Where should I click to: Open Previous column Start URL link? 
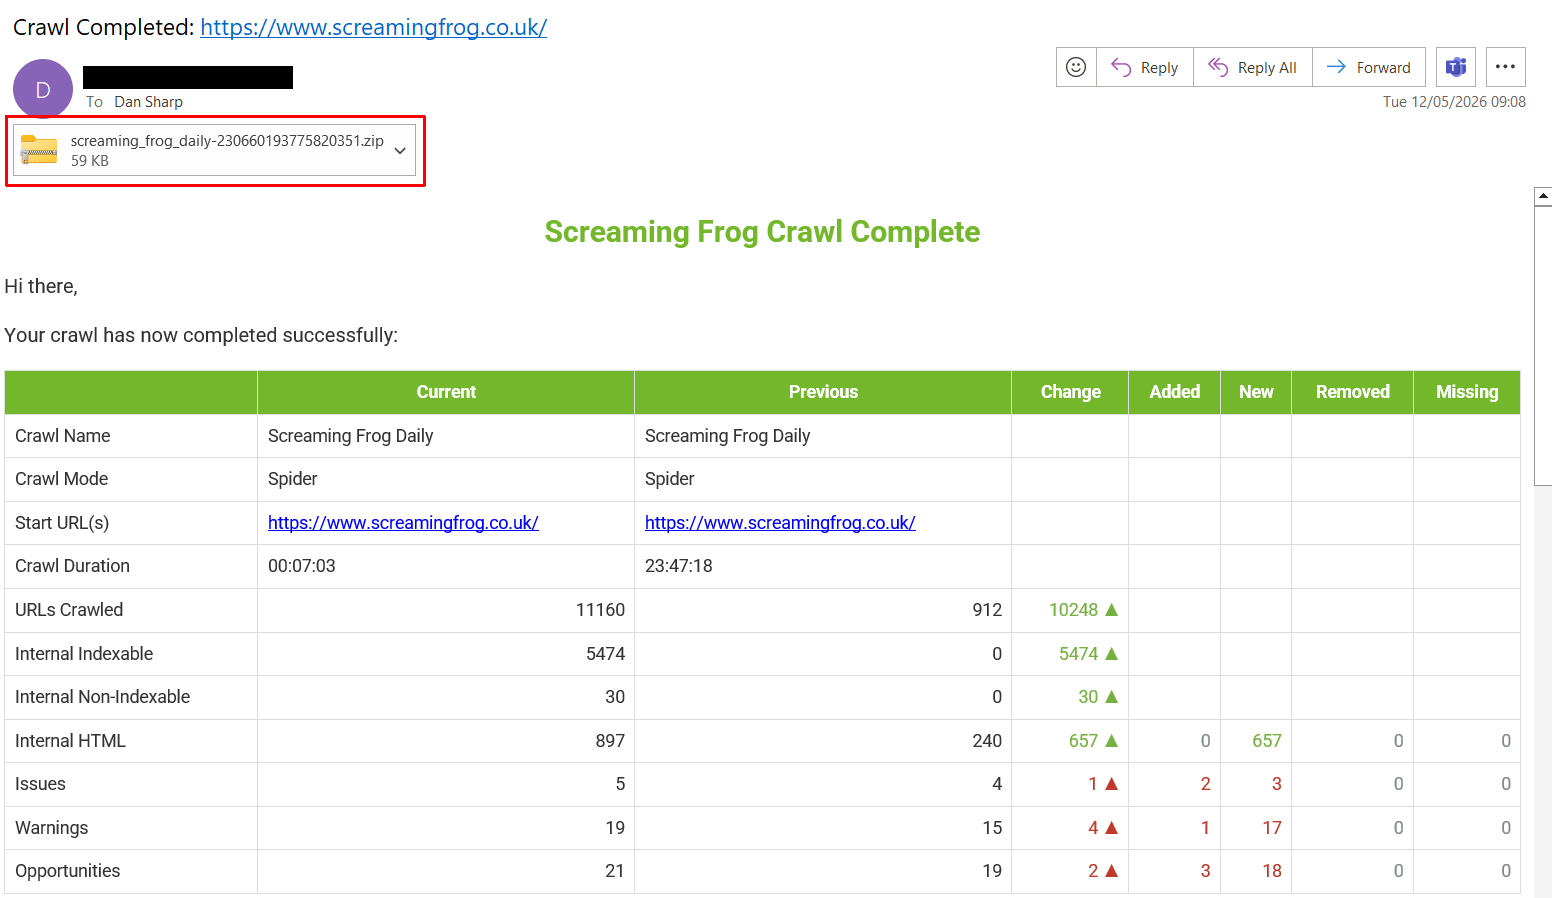click(780, 522)
